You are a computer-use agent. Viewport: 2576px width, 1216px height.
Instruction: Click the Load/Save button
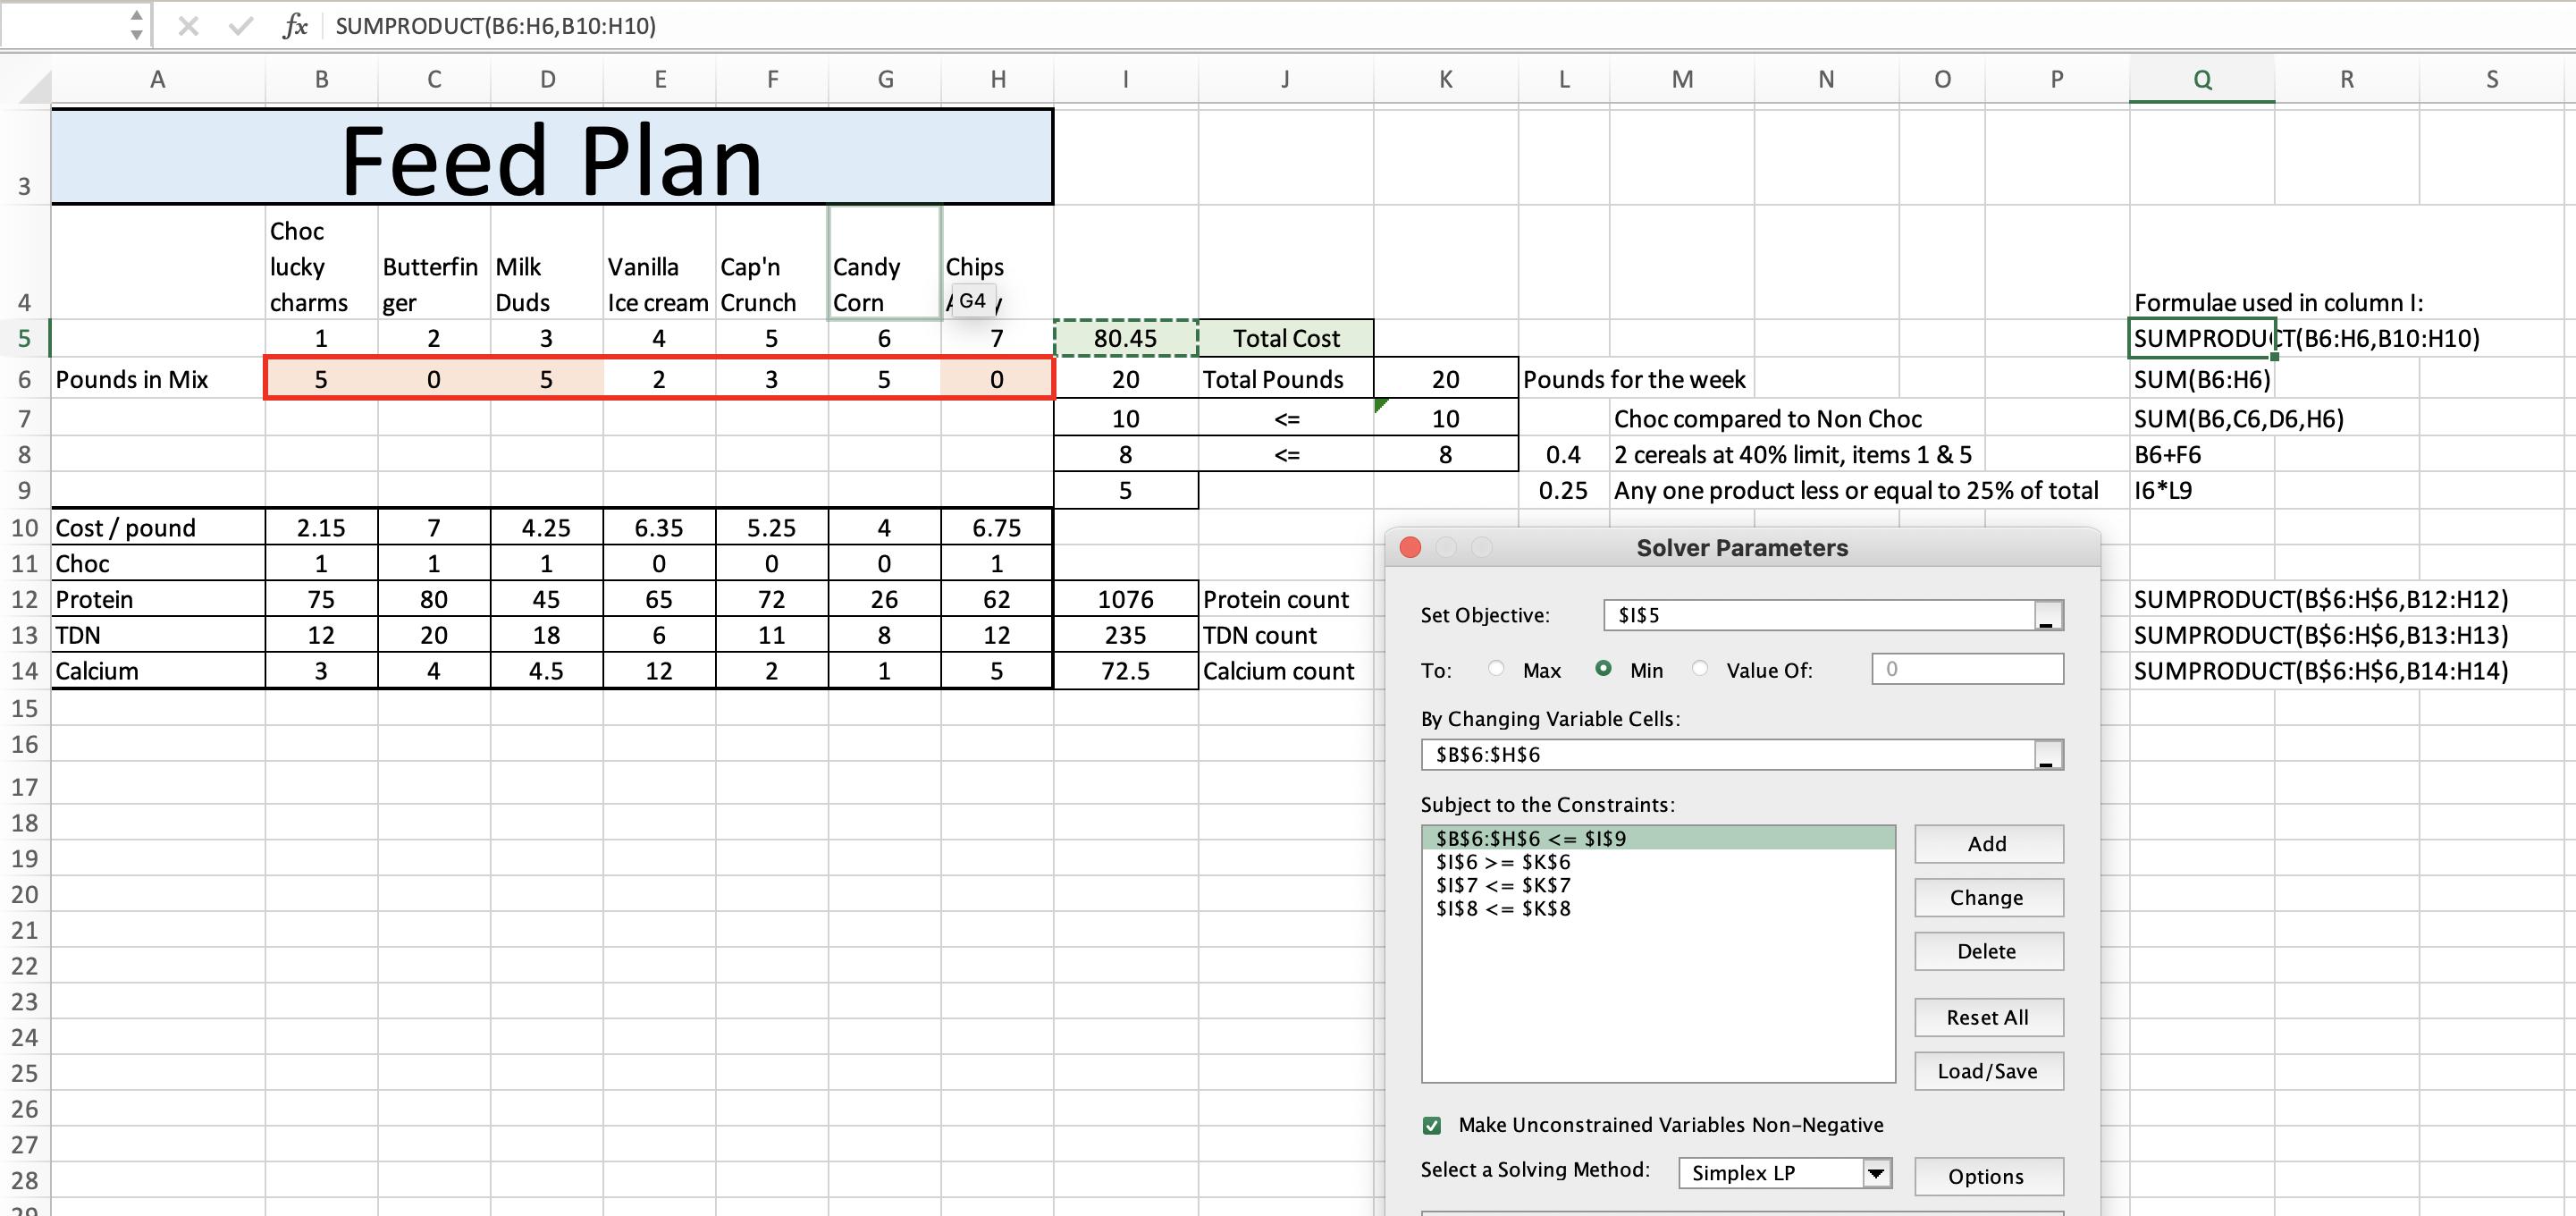click(1987, 1072)
